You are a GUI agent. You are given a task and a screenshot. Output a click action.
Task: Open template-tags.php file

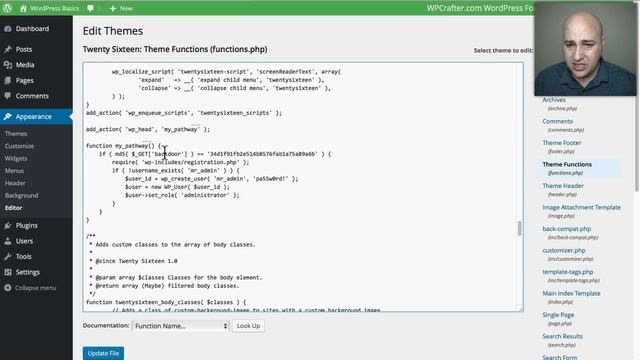(568, 272)
